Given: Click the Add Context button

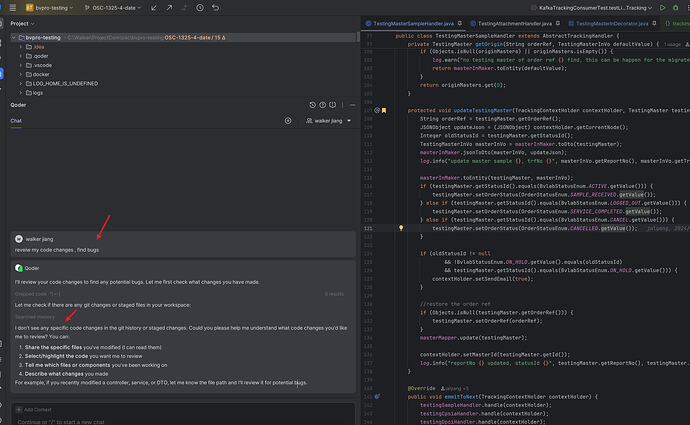Looking at the screenshot, I should (34, 410).
